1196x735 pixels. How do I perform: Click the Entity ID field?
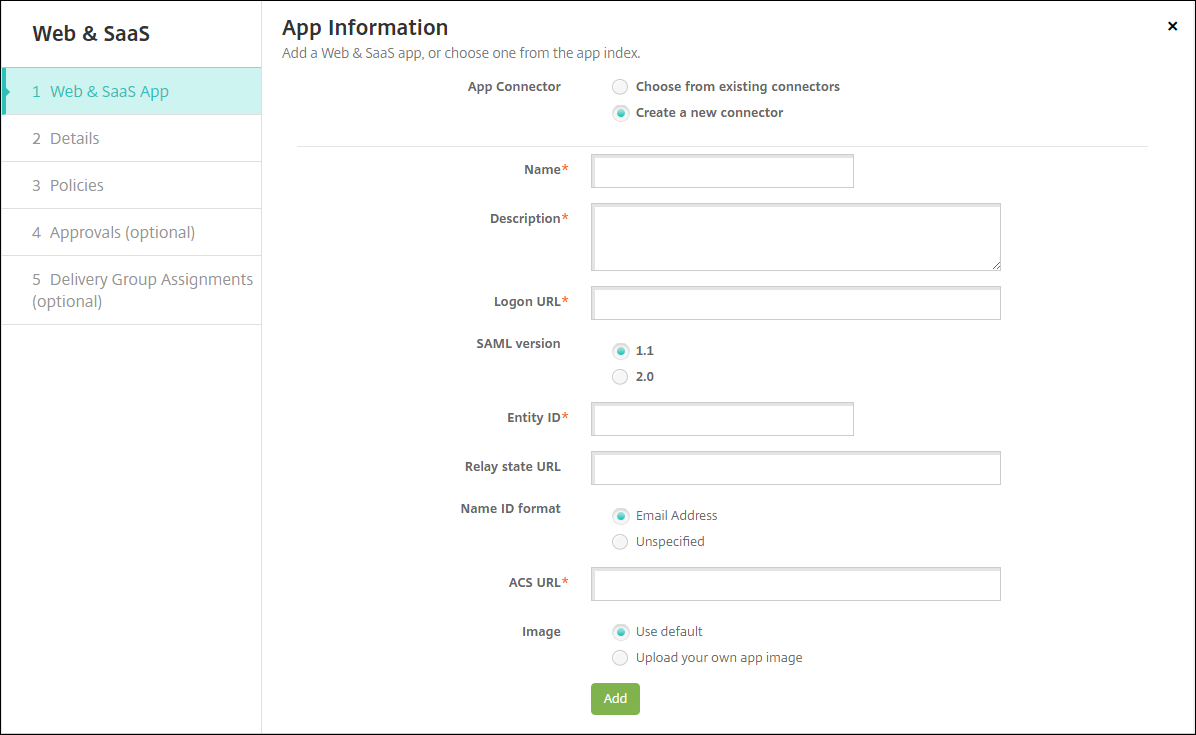pyautogui.click(x=722, y=420)
